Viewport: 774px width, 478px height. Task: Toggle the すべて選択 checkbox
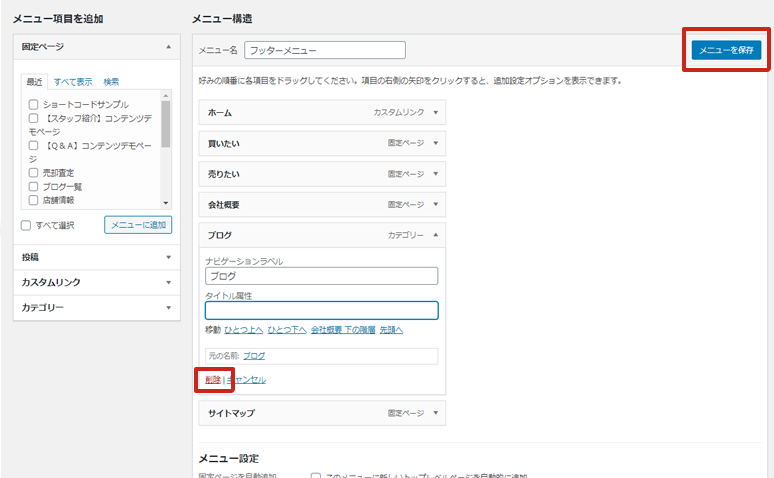point(27,225)
